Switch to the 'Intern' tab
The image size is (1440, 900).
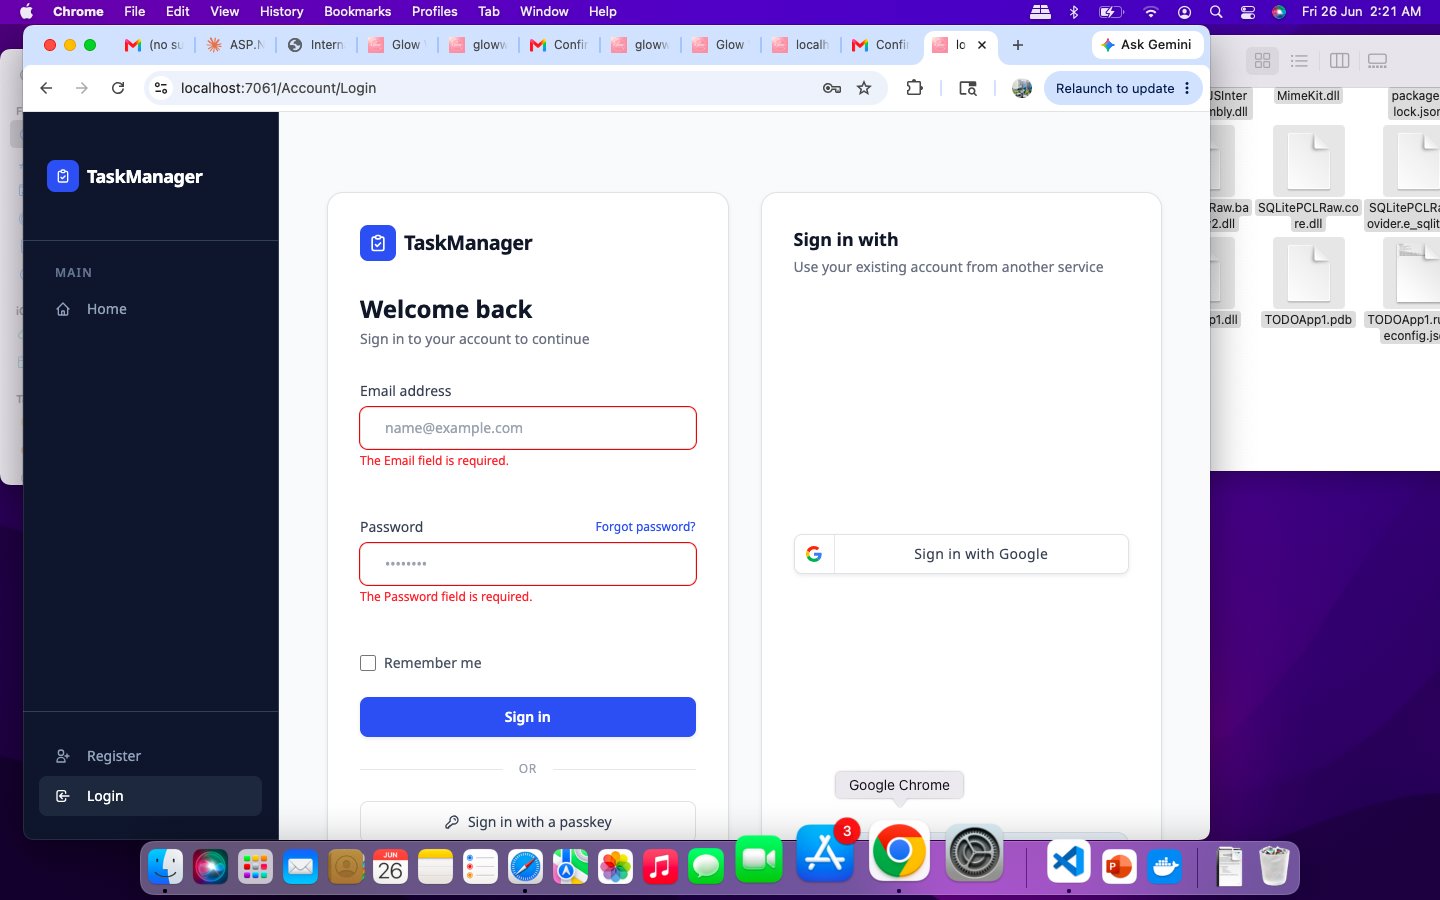[x=316, y=45]
